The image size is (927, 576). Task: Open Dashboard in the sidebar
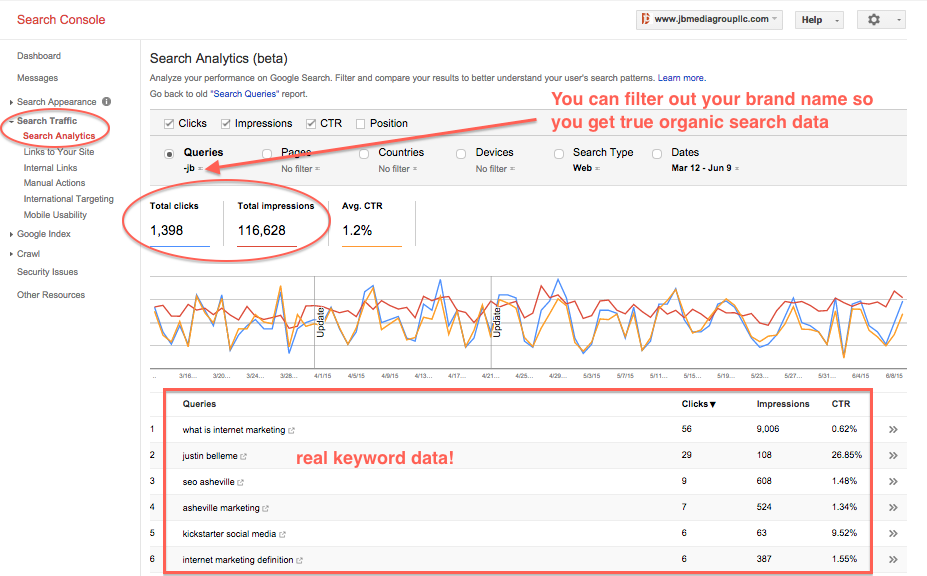click(38, 56)
